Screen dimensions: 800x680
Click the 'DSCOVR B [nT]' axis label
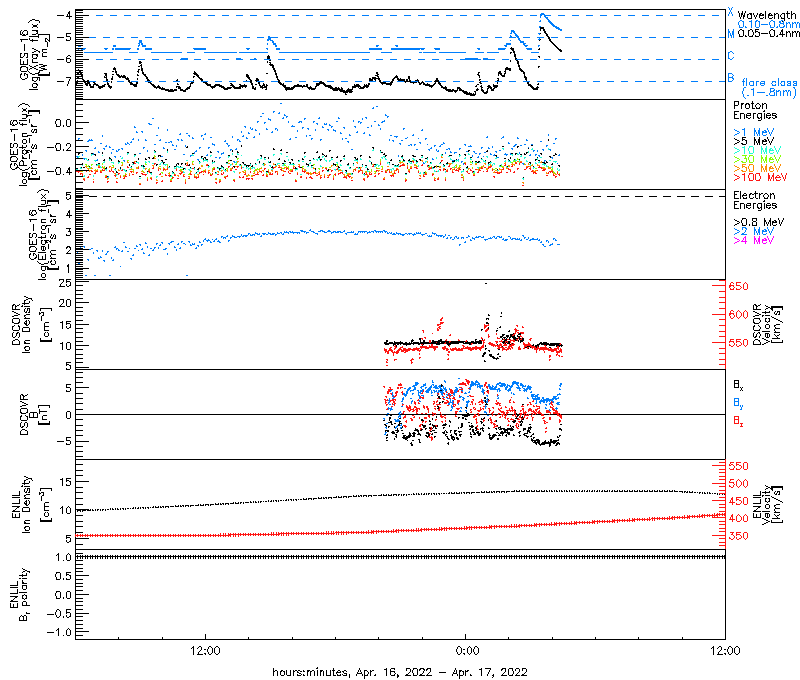tap(34, 414)
